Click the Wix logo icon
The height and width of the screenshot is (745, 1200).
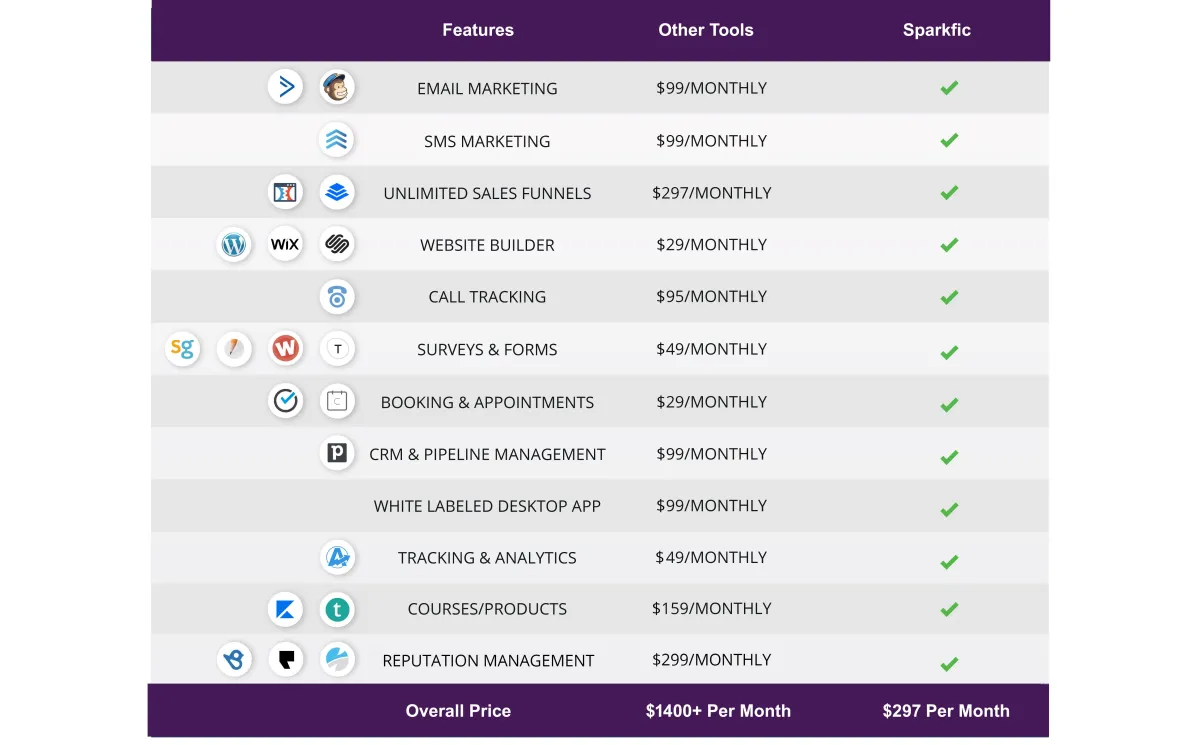285,244
